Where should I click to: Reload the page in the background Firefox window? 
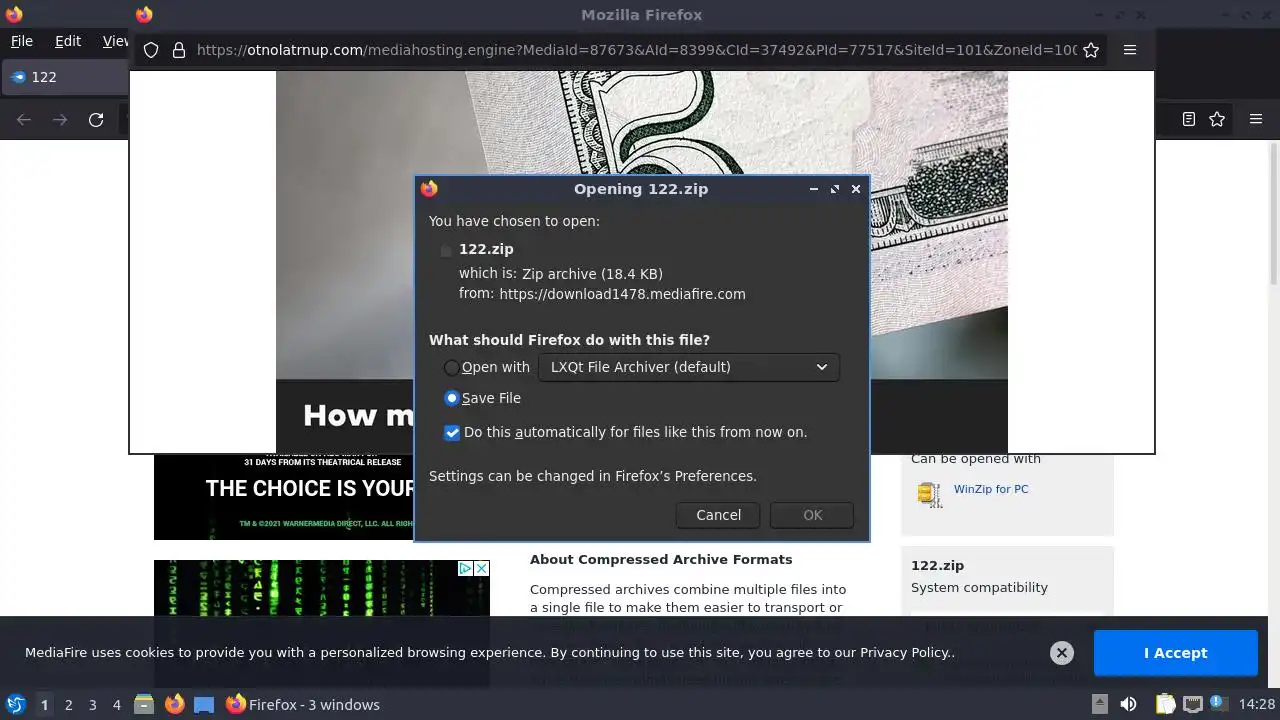[96, 119]
